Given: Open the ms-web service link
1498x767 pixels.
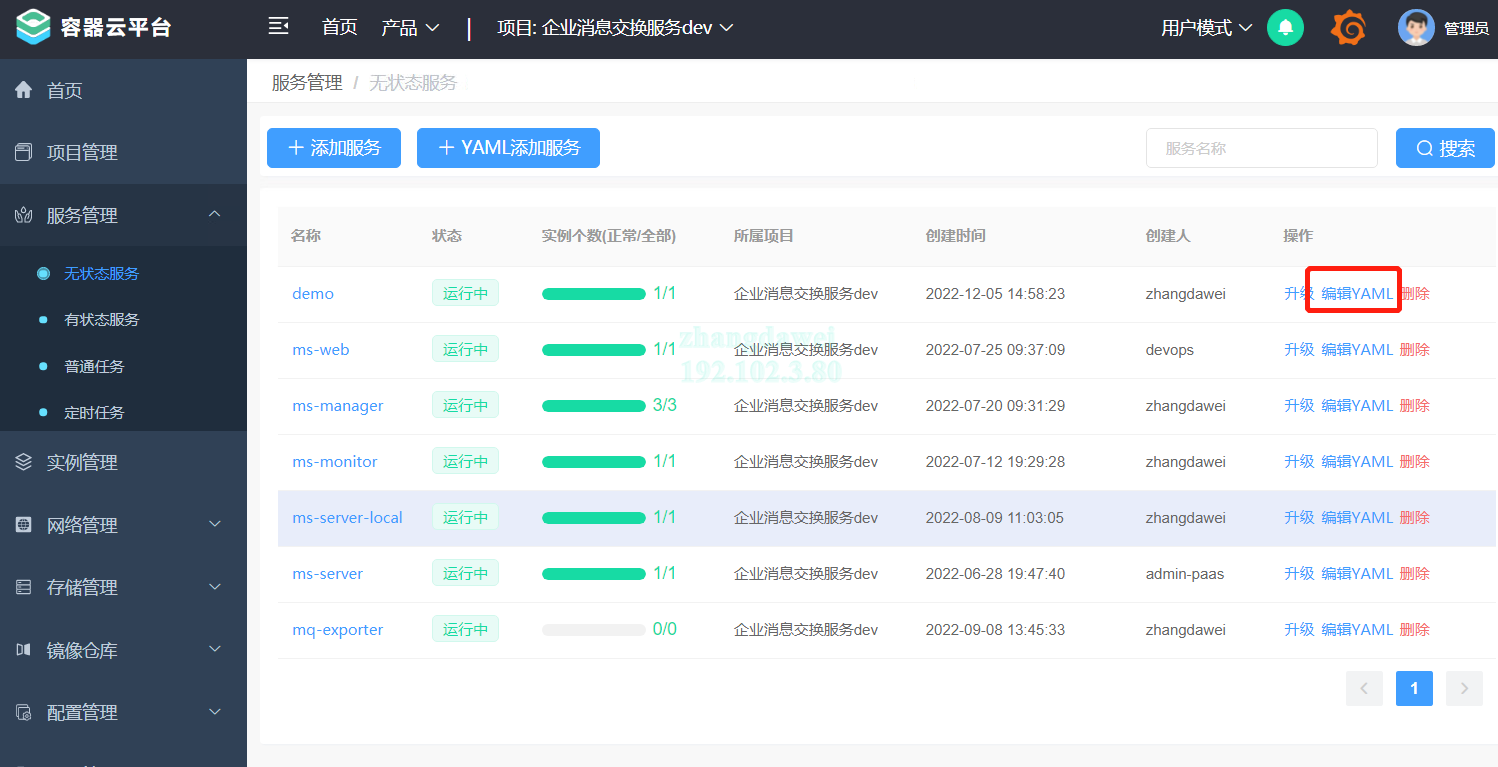Looking at the screenshot, I should click(321, 350).
